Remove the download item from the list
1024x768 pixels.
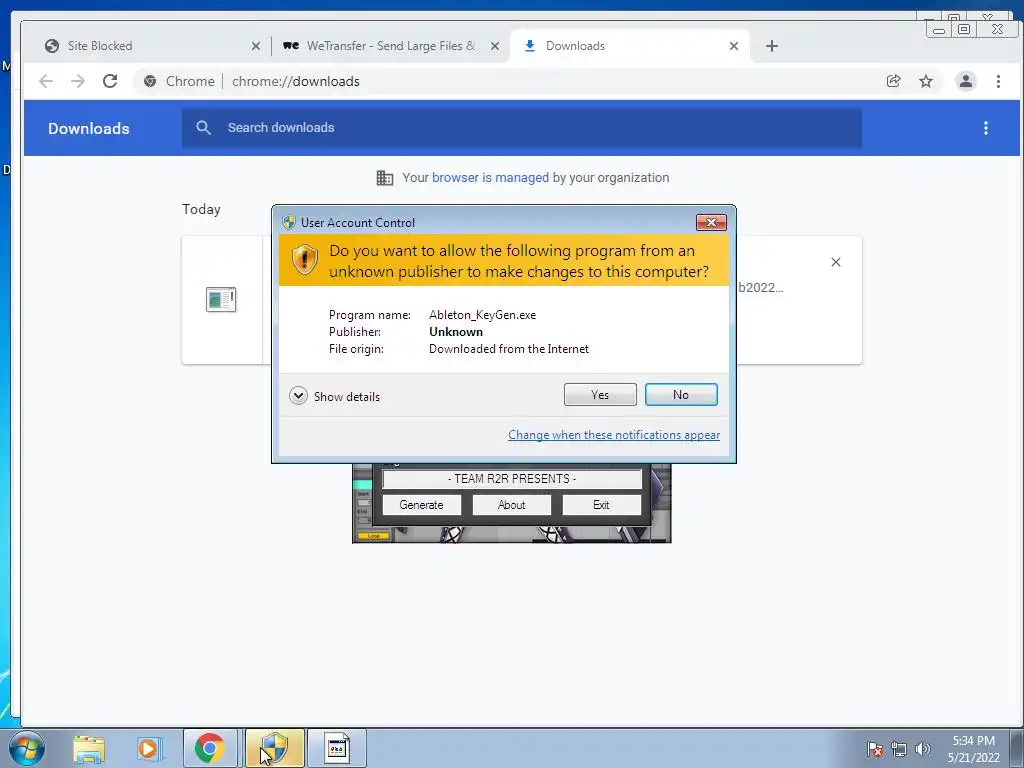836,263
